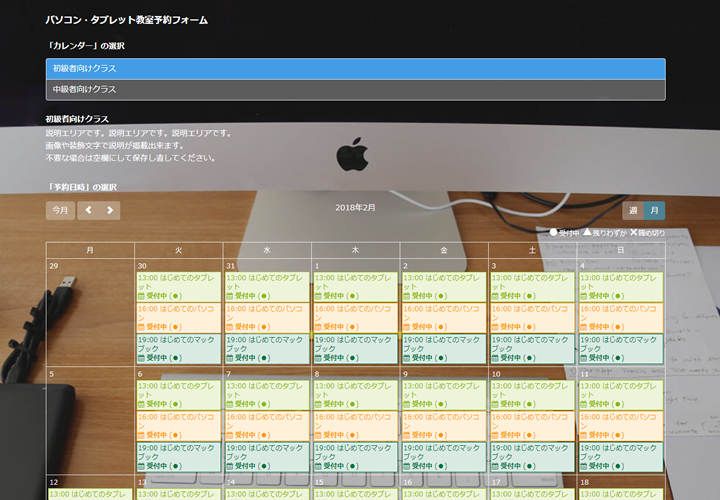The width and height of the screenshot is (720, 500).
Task: Switch calendar to 週 (week) view
Action: 633,210
